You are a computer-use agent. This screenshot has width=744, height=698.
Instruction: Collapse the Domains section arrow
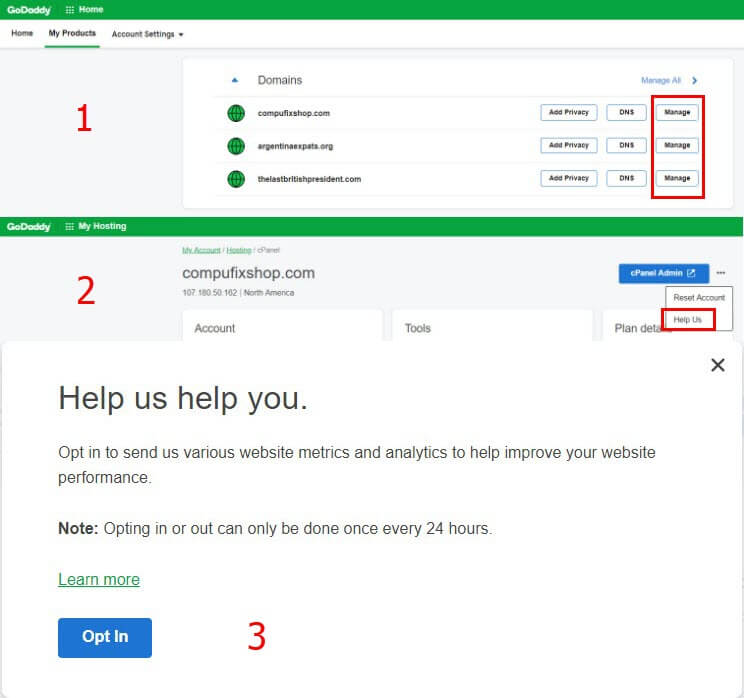coord(234,80)
